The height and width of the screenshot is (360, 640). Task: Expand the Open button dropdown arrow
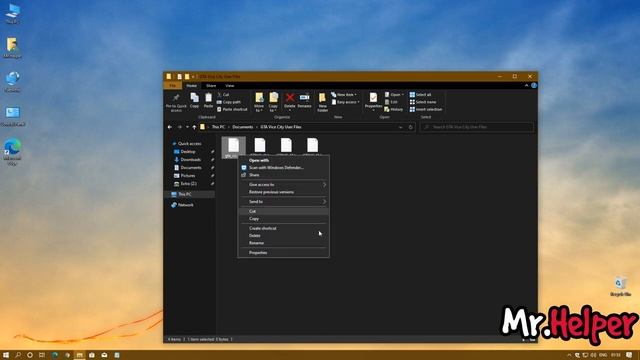403,95
